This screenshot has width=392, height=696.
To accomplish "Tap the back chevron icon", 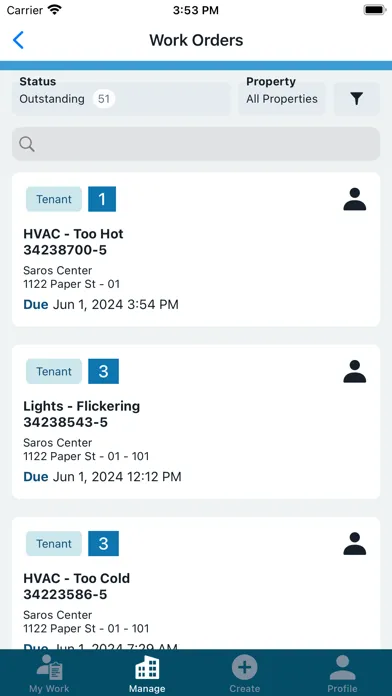I will tap(18, 40).
